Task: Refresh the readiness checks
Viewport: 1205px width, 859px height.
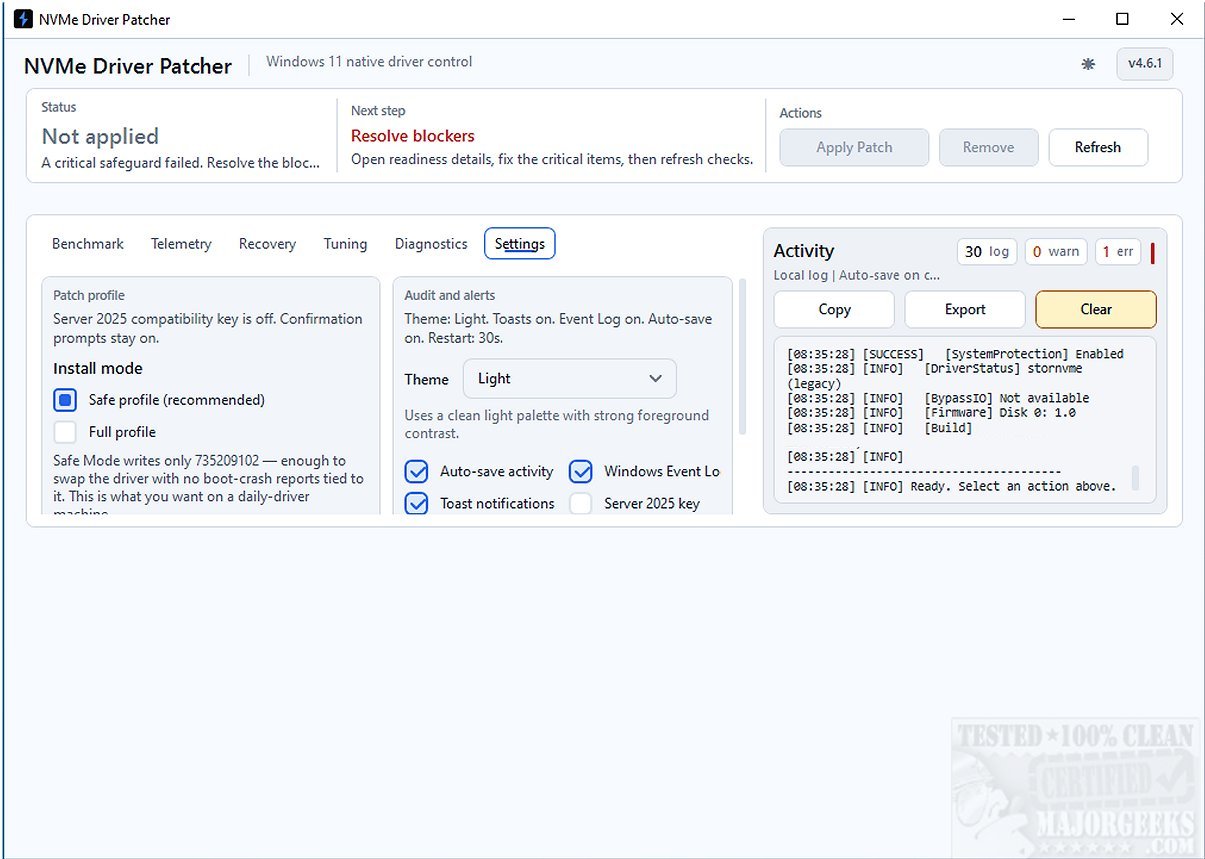Action: click(1097, 147)
